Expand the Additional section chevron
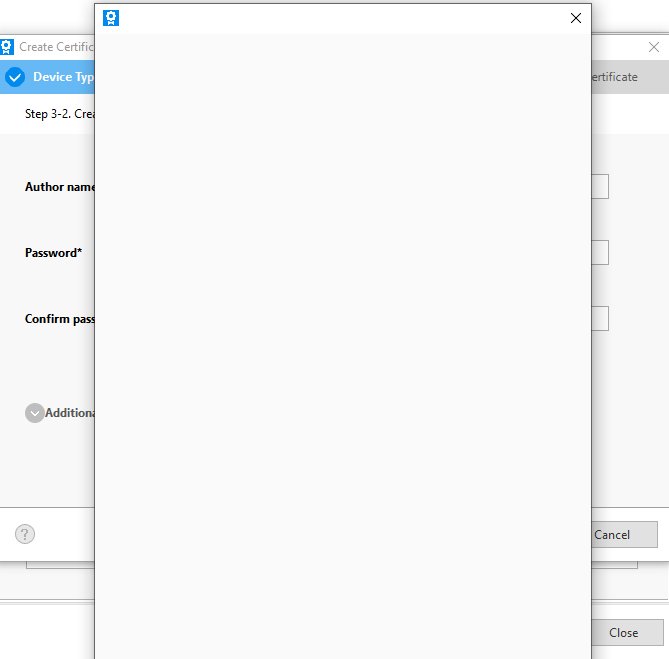Viewport: 669px width, 659px height. (x=34, y=413)
